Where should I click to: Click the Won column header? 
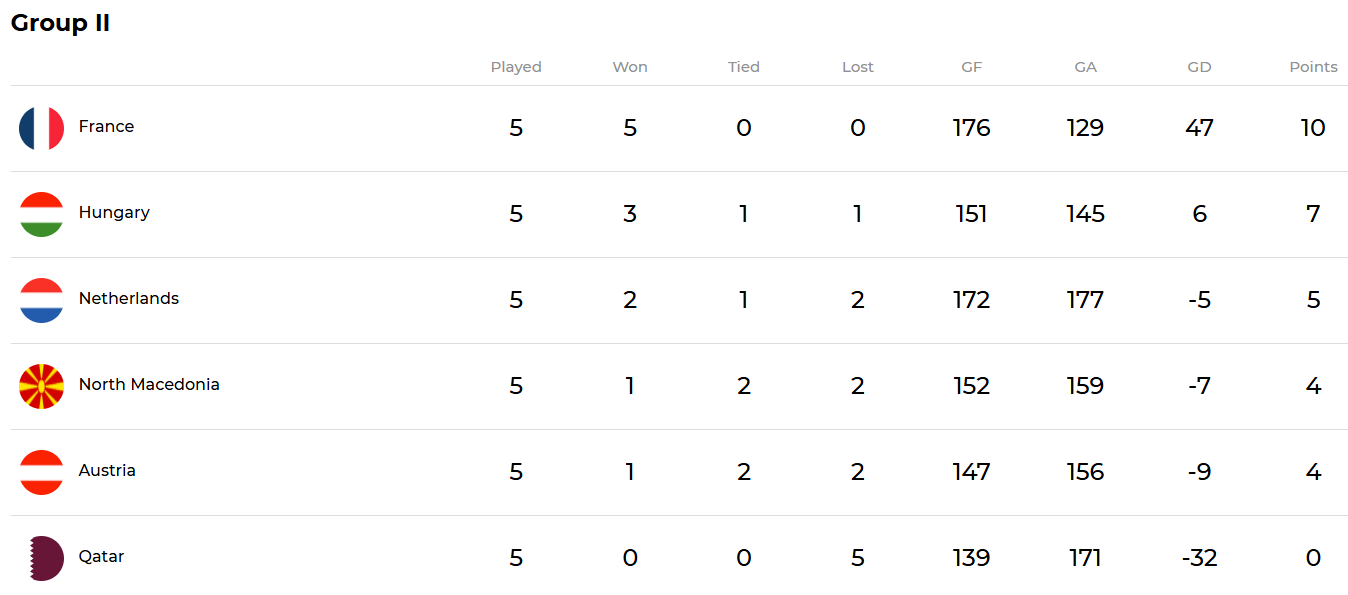click(630, 67)
